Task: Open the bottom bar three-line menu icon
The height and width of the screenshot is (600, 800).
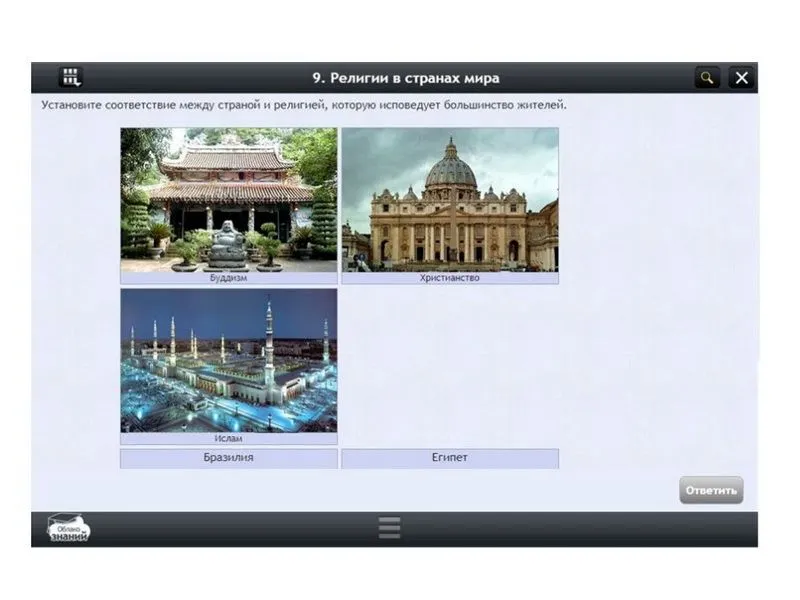Action: tap(390, 528)
